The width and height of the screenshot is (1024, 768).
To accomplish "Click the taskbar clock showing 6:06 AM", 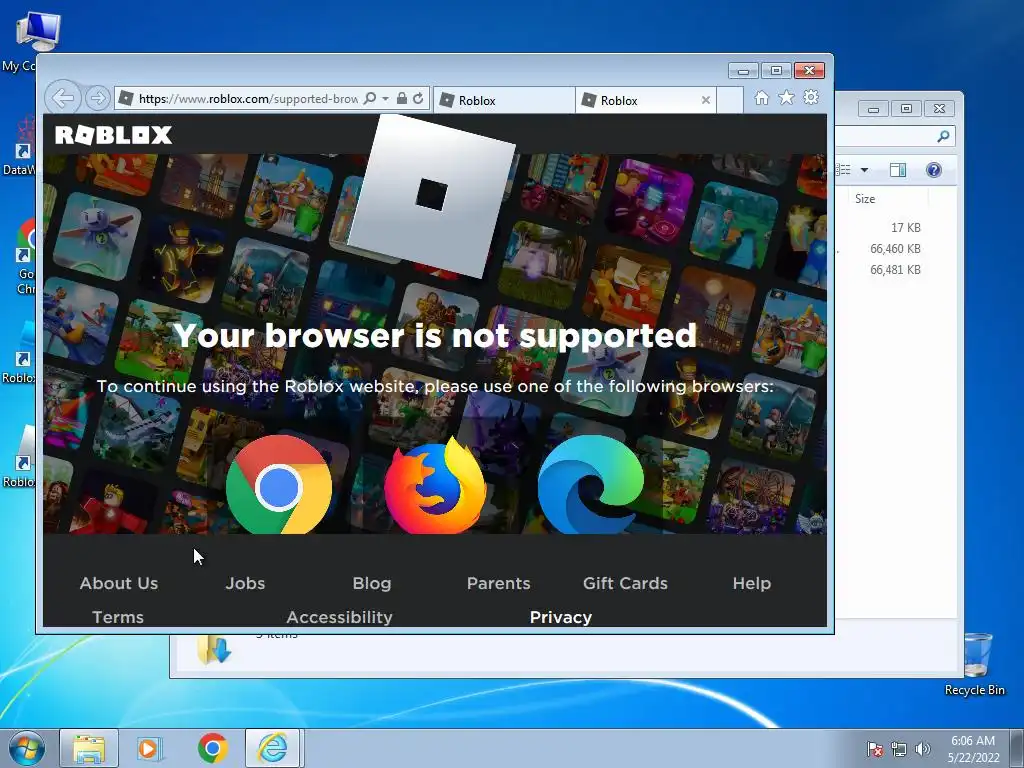I will tap(973, 748).
